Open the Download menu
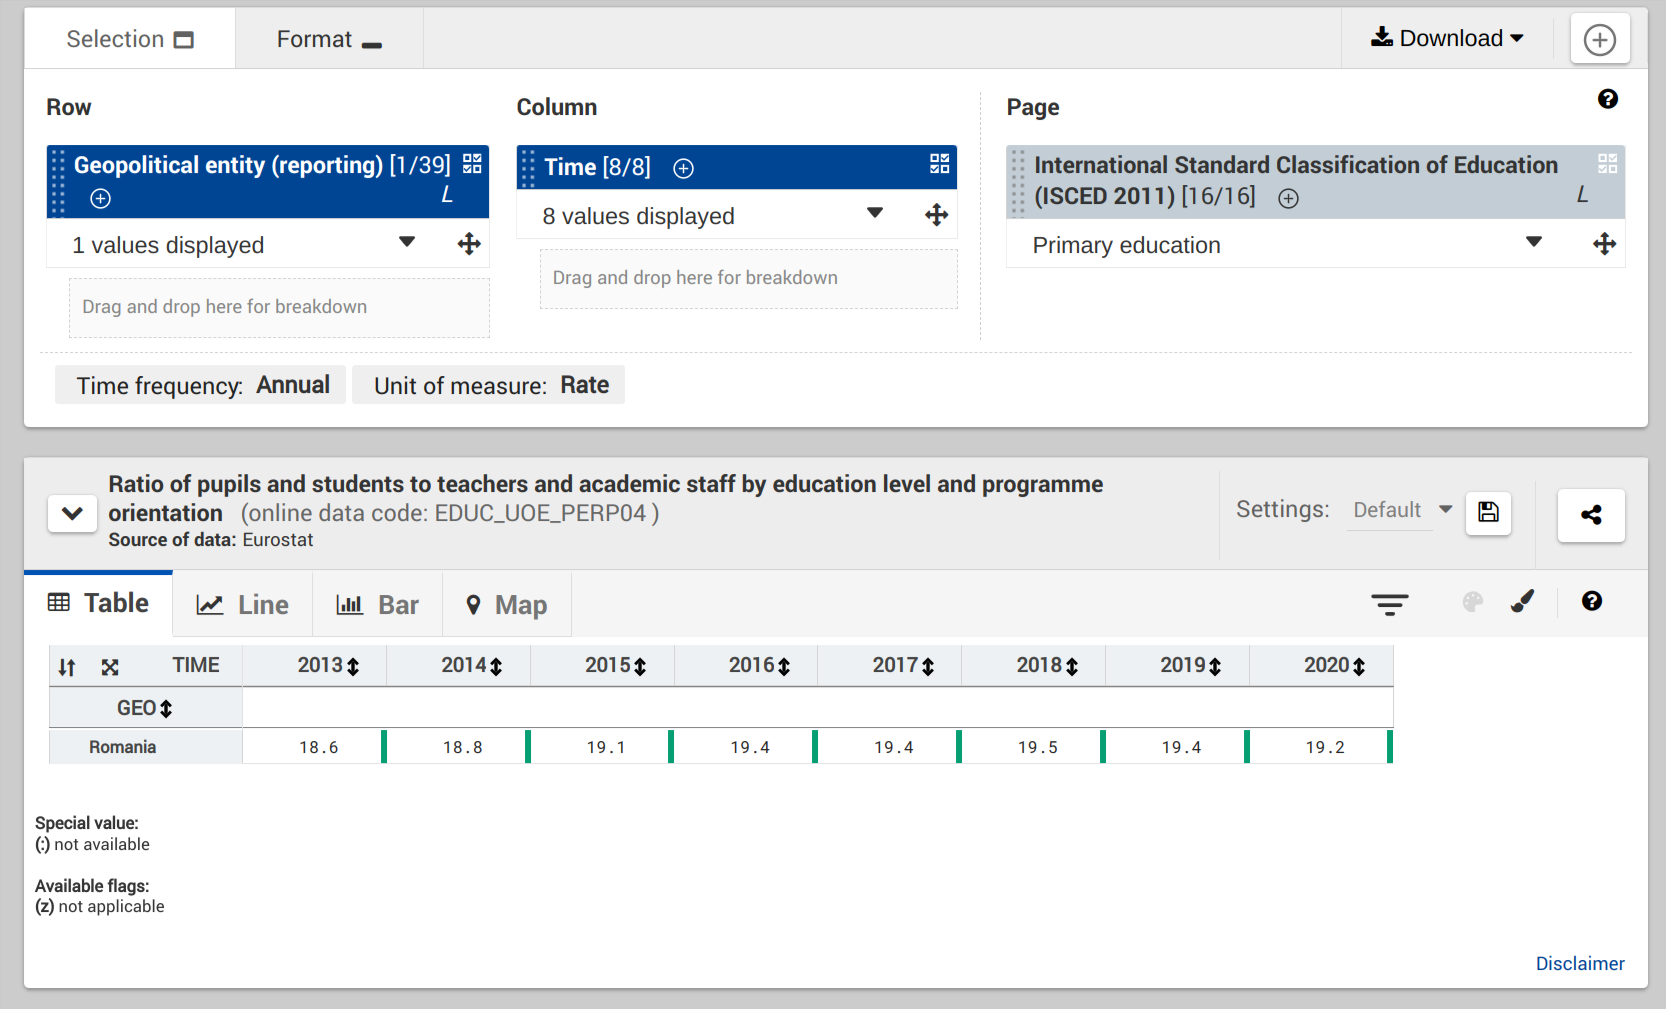The width and height of the screenshot is (1666, 1009). point(1447,39)
